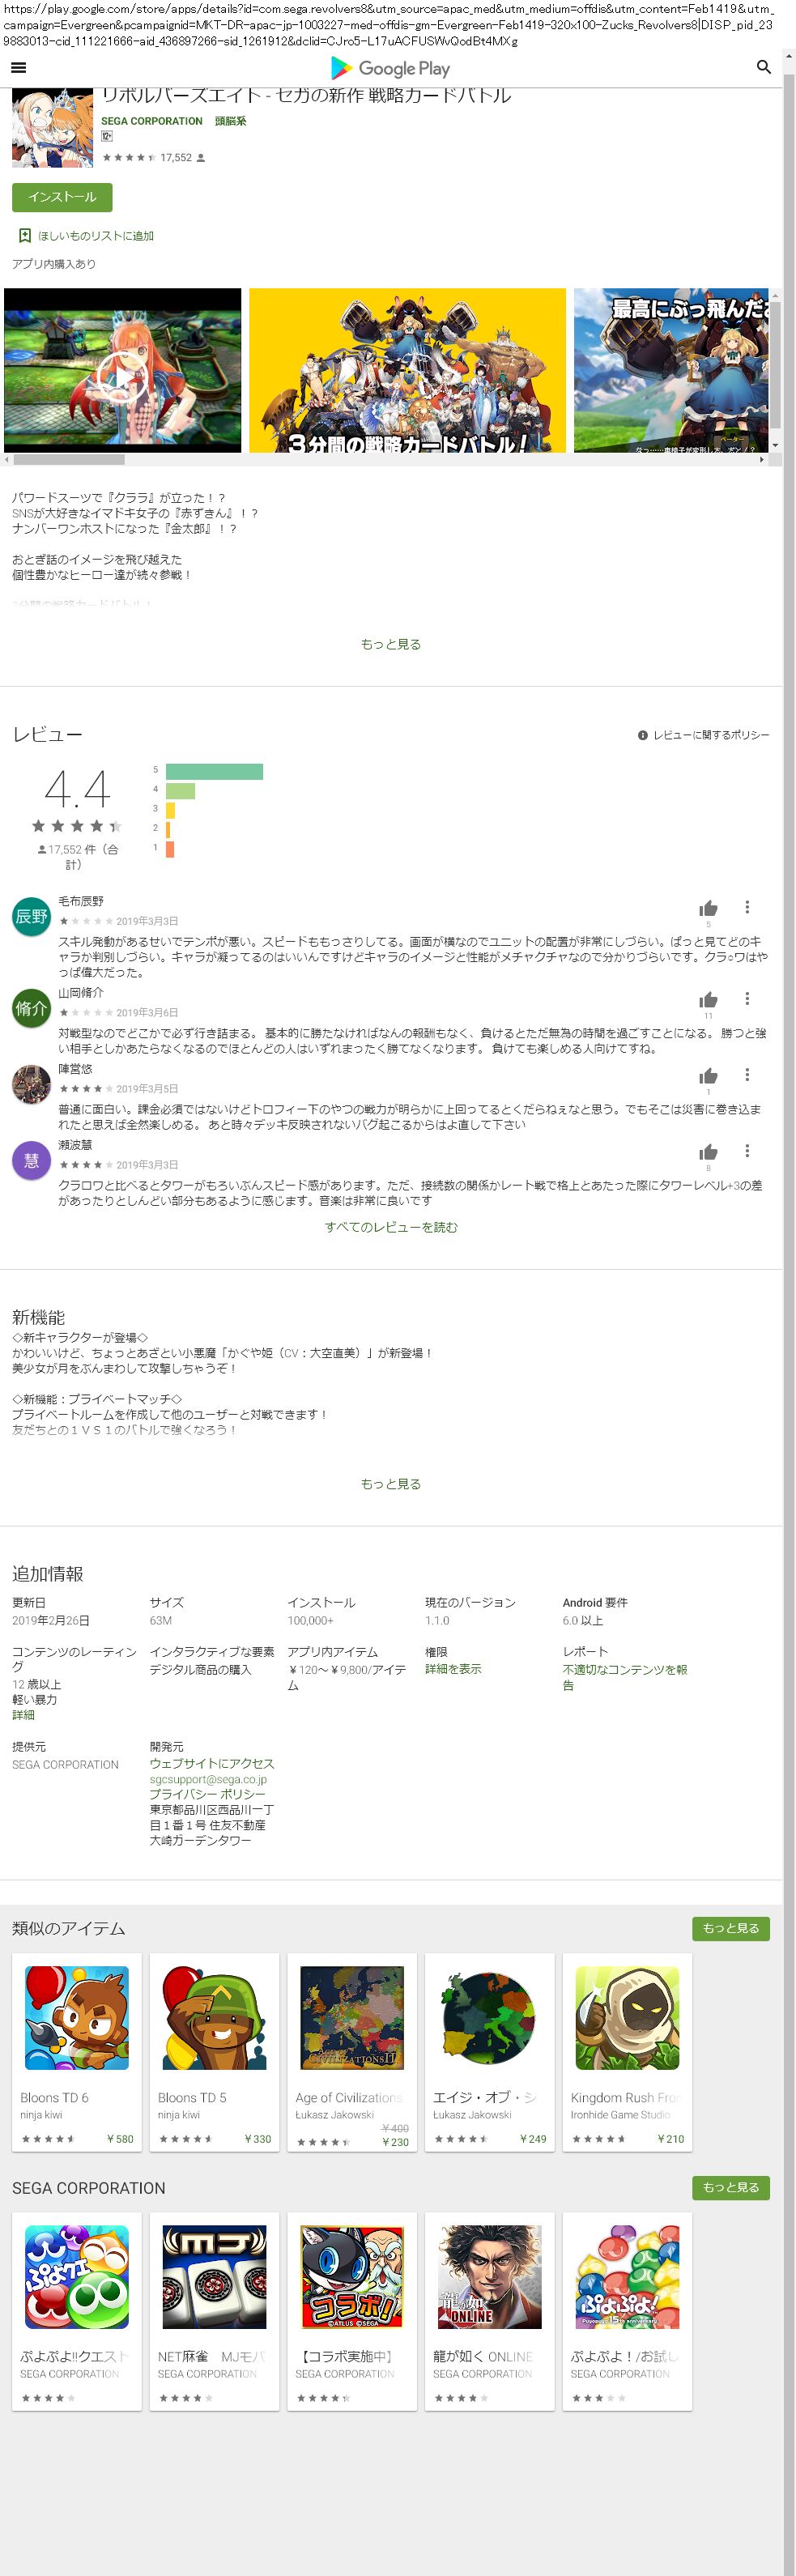Mark 毛布辰野's review as helpful
This screenshot has width=796, height=2576.
(708, 908)
